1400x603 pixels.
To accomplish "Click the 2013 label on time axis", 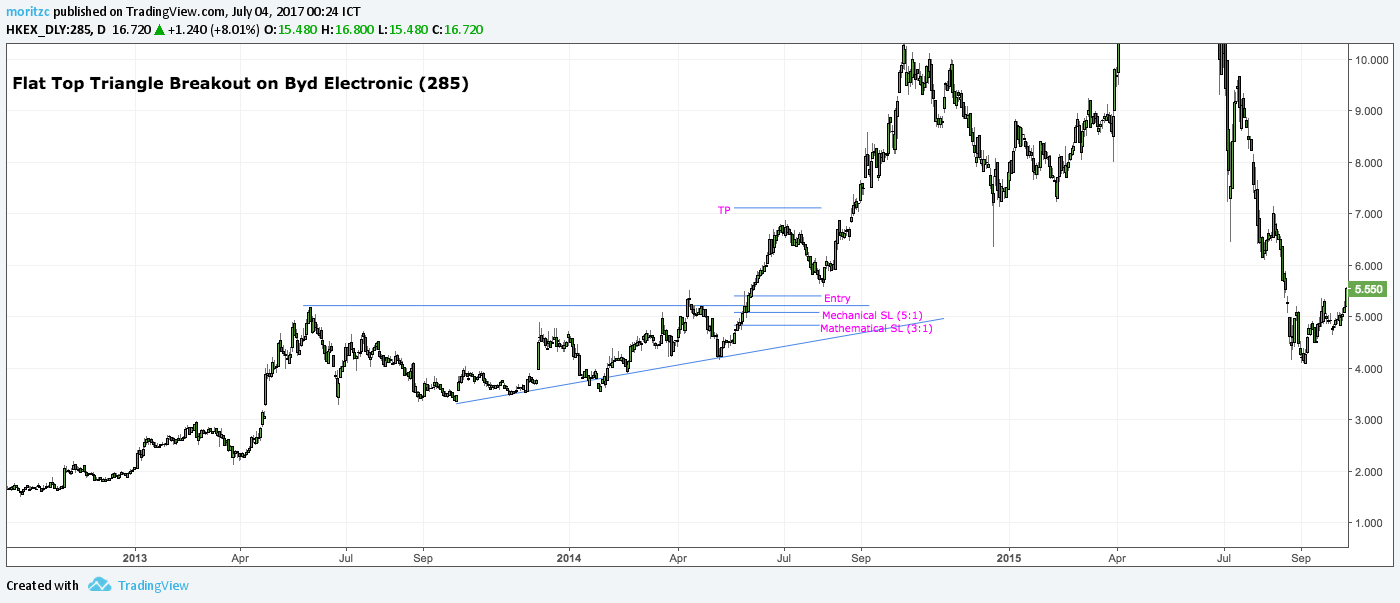I will [x=135, y=557].
